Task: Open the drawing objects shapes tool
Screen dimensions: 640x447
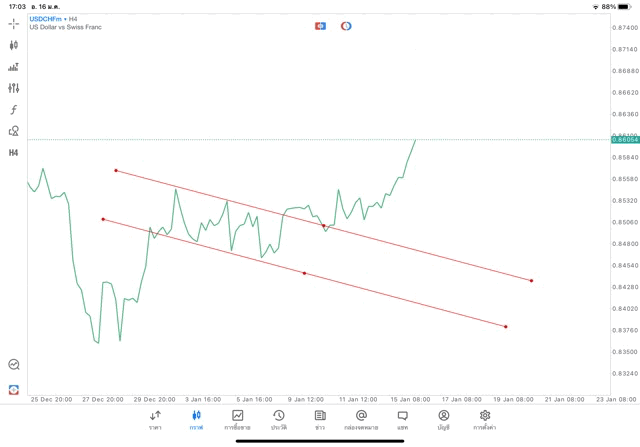Action: (14, 131)
